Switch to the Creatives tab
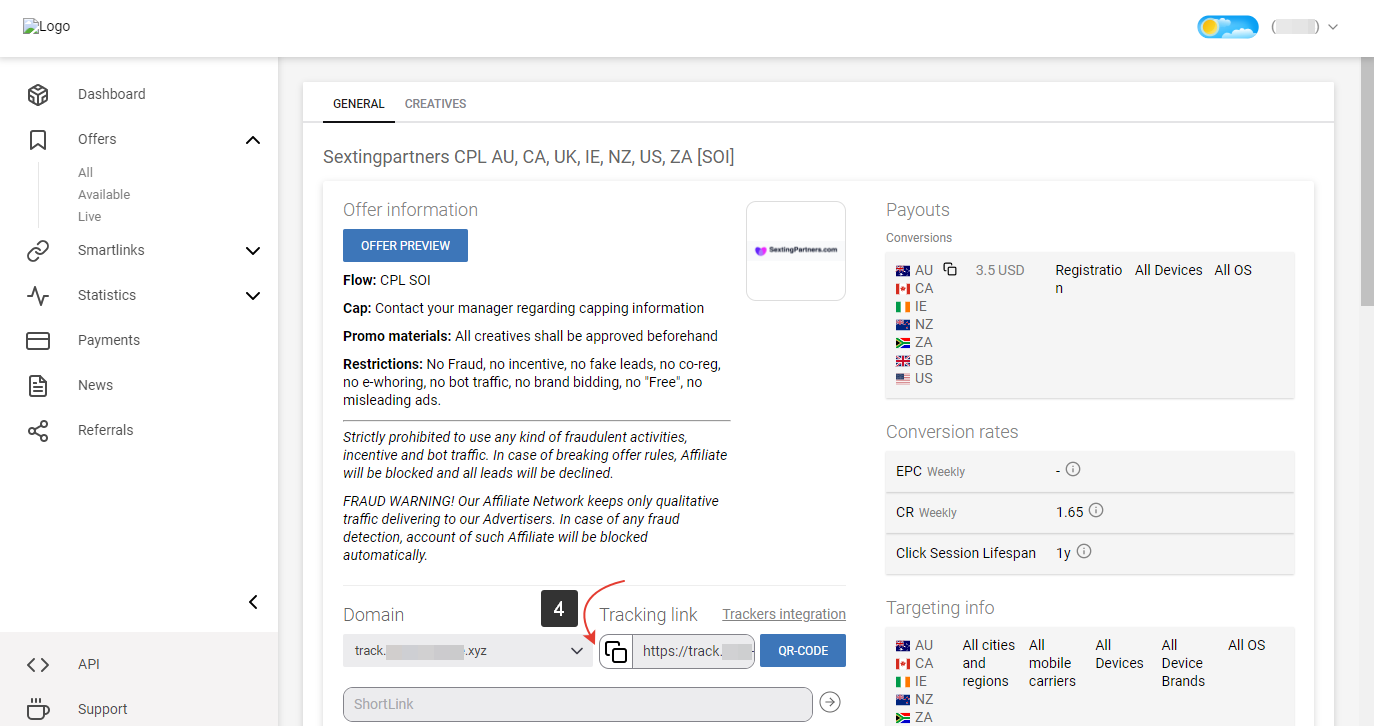The height and width of the screenshot is (726, 1374). coord(435,104)
